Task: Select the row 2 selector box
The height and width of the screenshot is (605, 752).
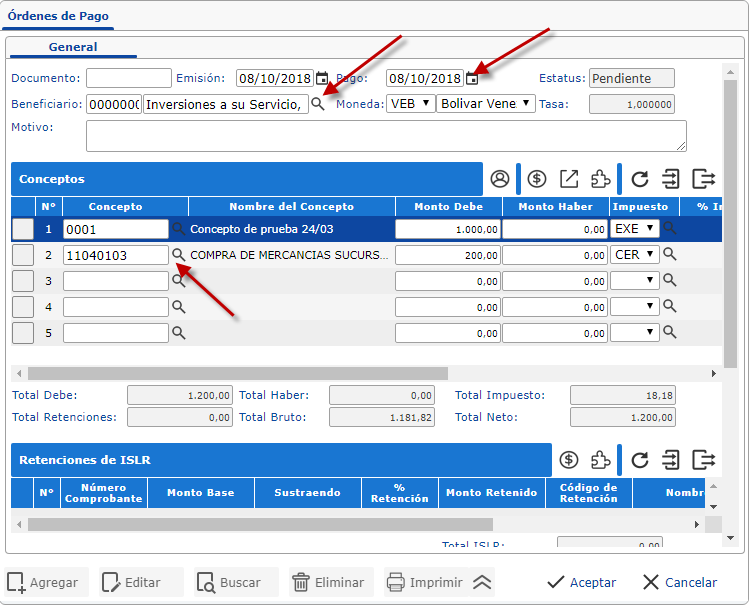Action: (22, 255)
